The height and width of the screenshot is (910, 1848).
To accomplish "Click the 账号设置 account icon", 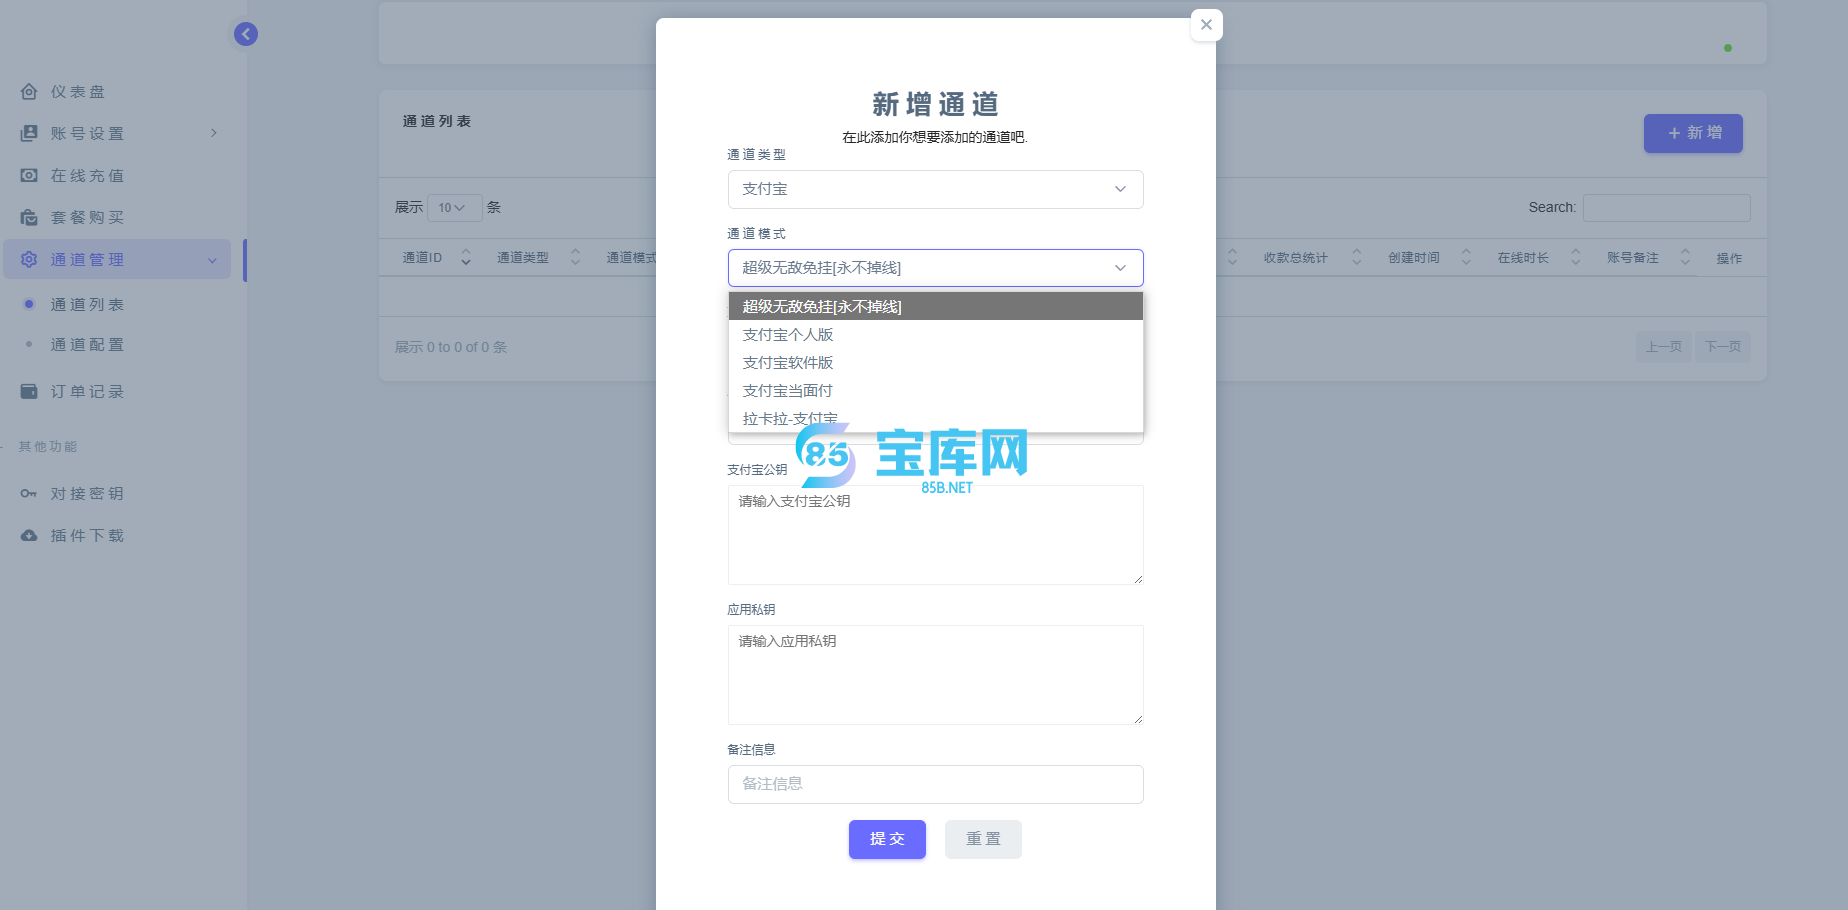I will 29,133.
